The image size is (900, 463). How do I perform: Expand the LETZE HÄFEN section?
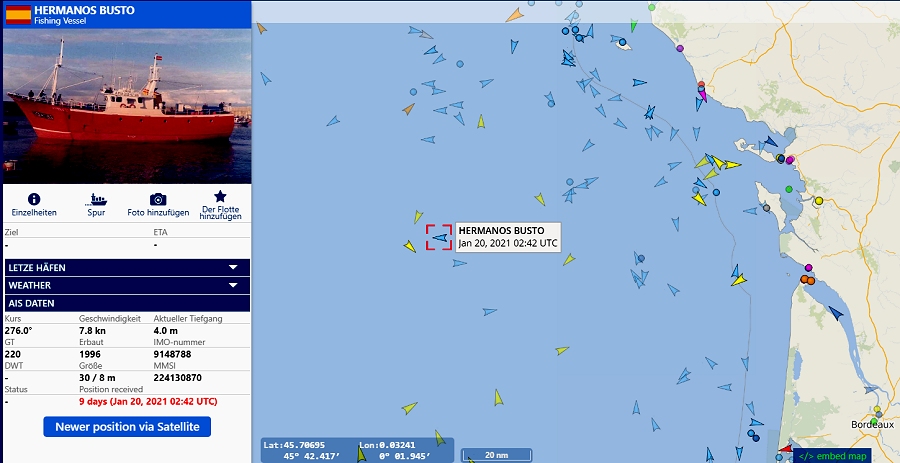pyautogui.click(x=127, y=267)
